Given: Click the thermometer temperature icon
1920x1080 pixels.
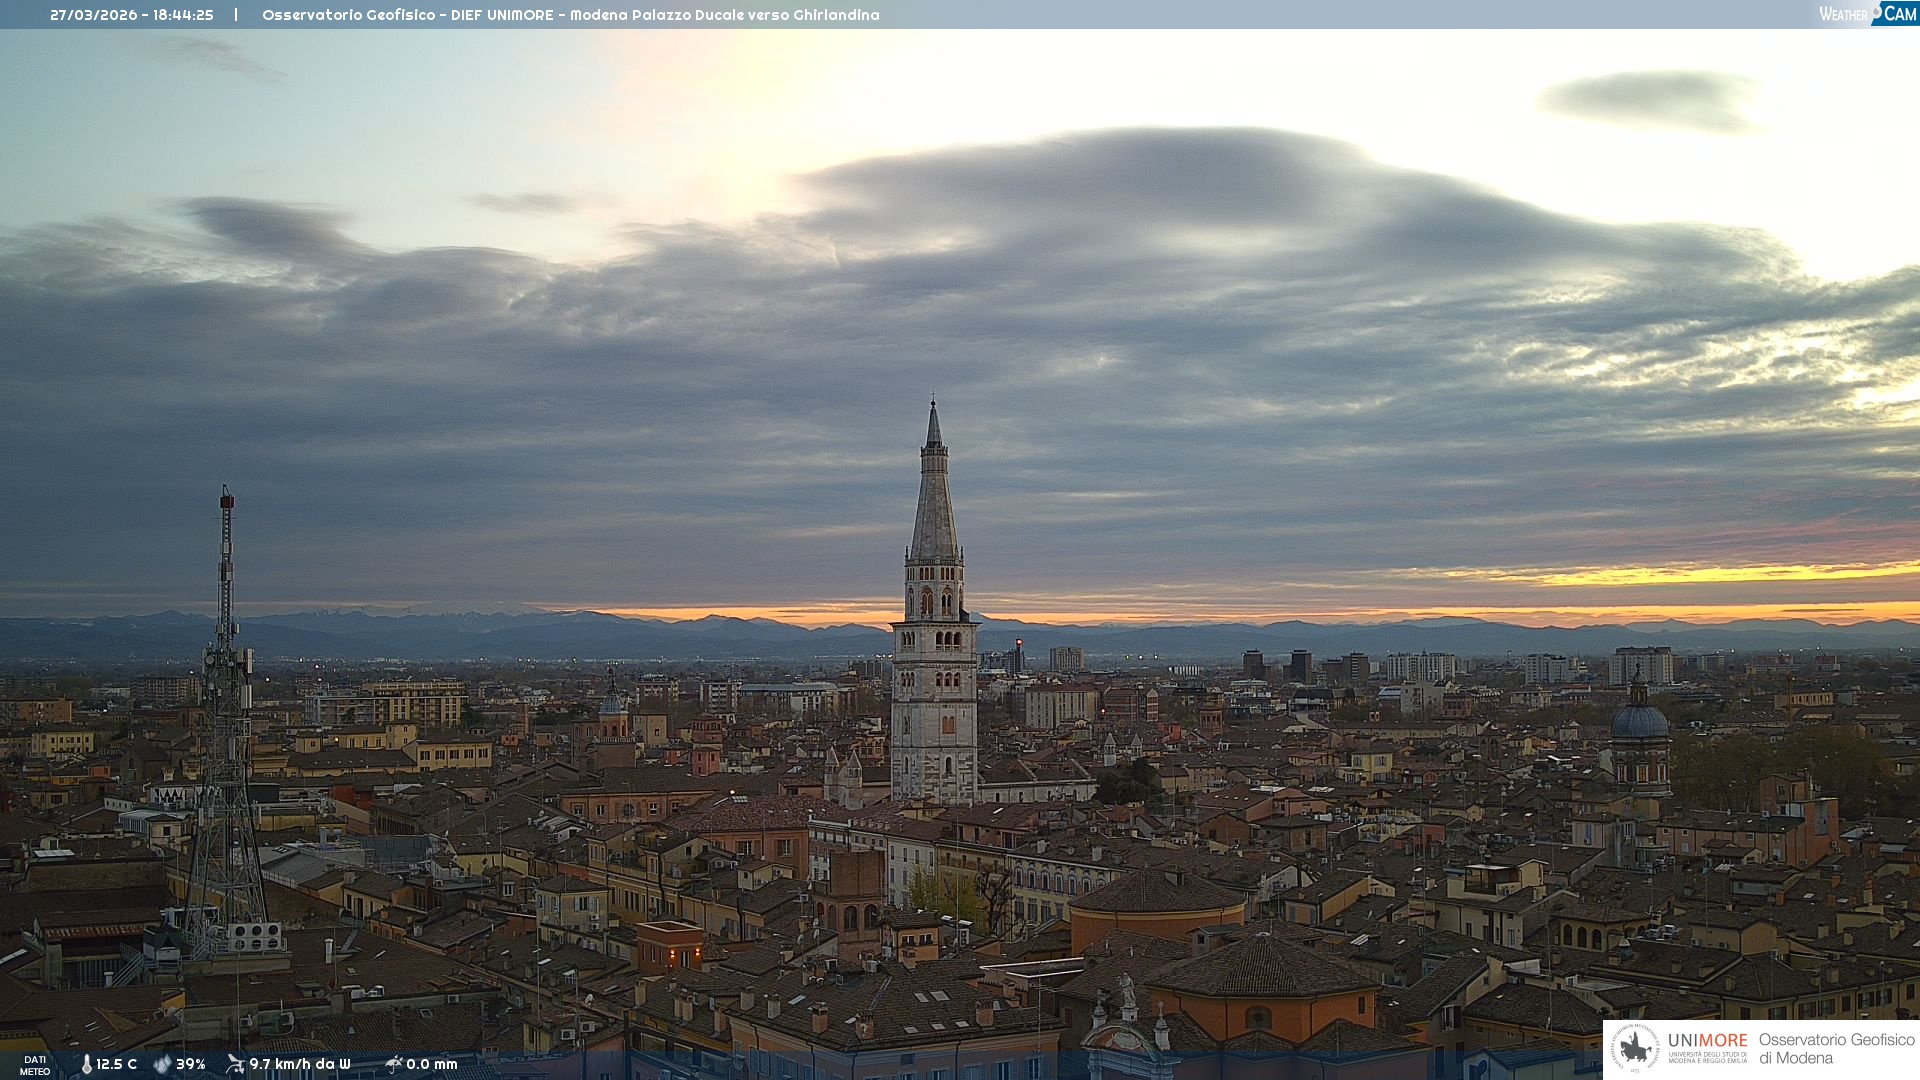Looking at the screenshot, I should pos(86,1064).
